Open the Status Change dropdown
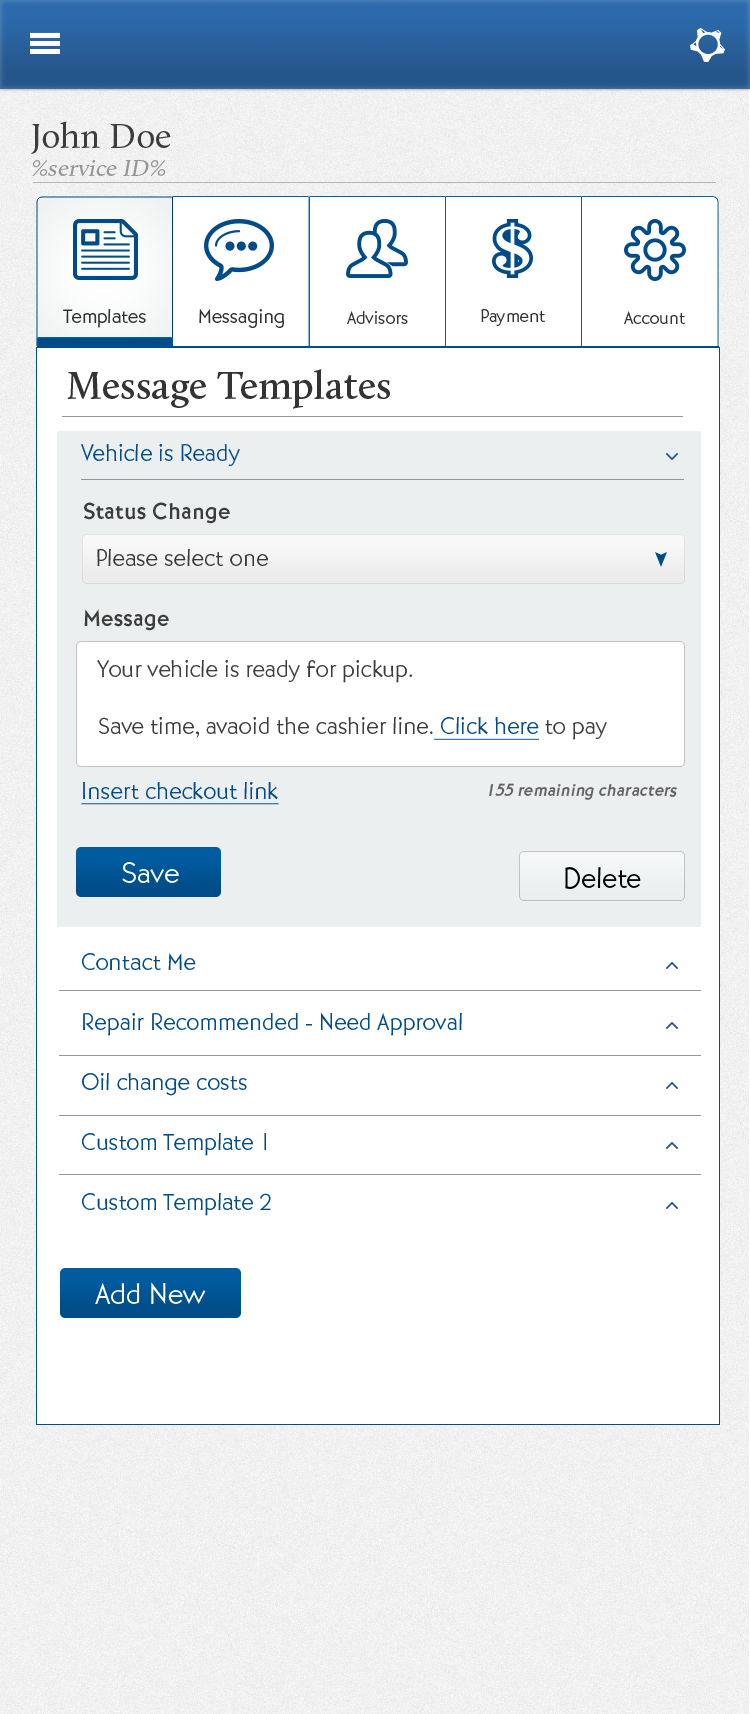This screenshot has height=1714, width=750. click(382, 559)
